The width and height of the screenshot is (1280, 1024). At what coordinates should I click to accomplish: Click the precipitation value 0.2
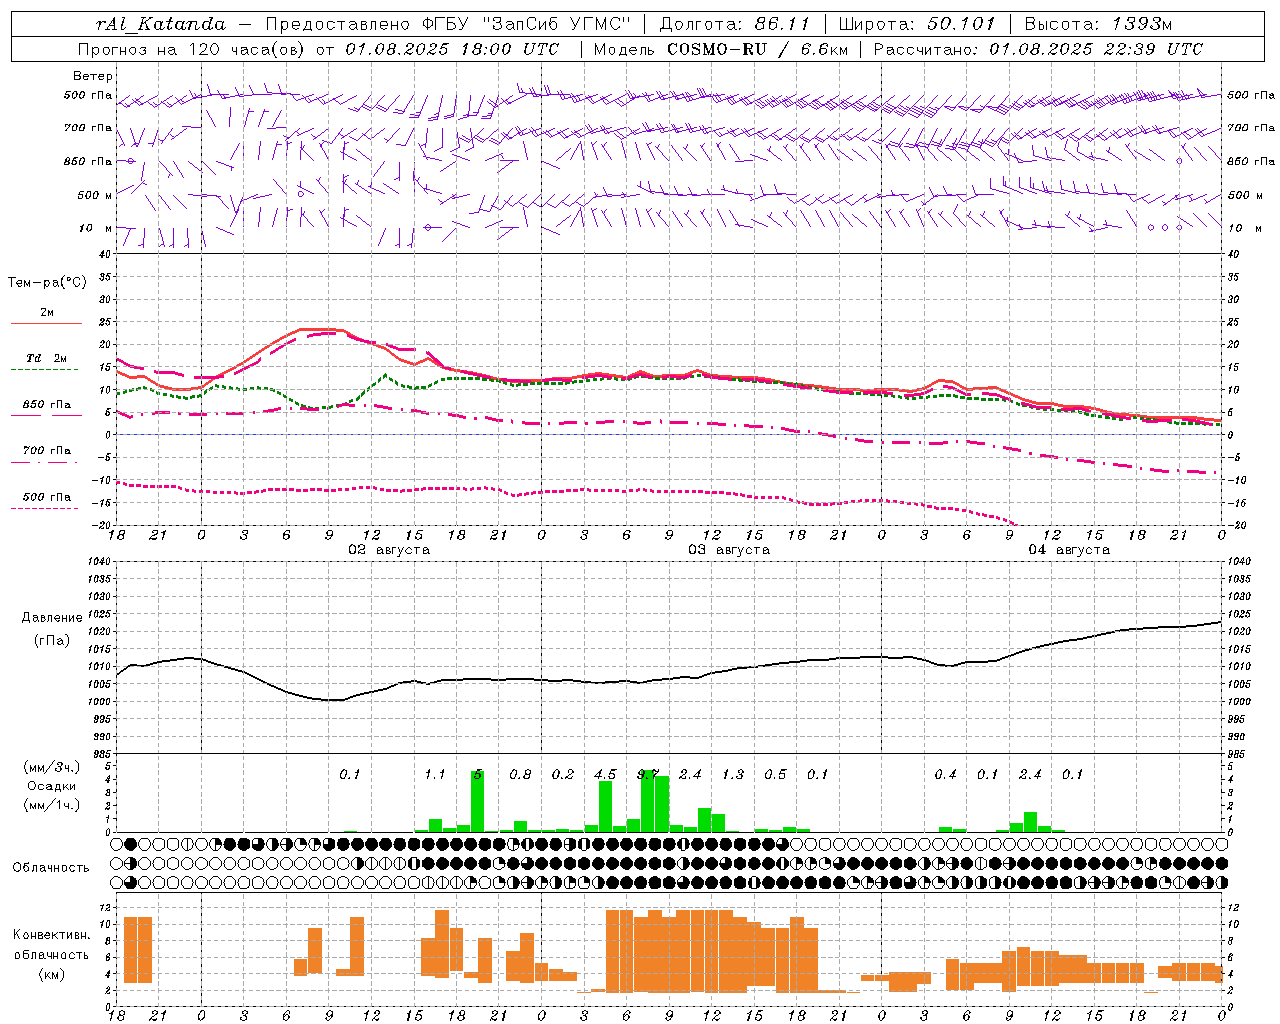tap(563, 775)
